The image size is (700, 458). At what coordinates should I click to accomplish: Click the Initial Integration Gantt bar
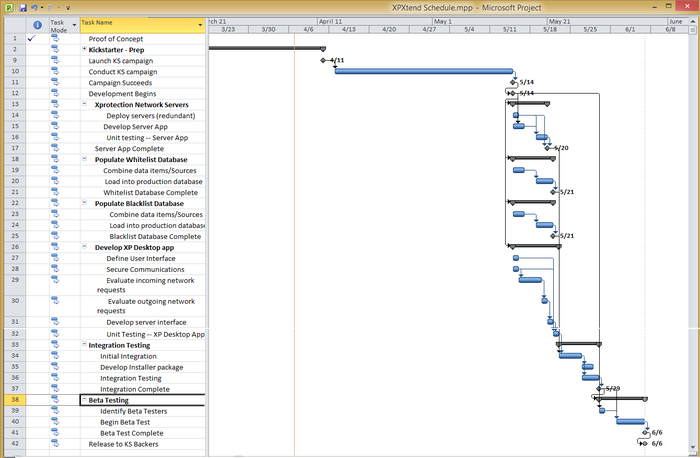(571, 356)
